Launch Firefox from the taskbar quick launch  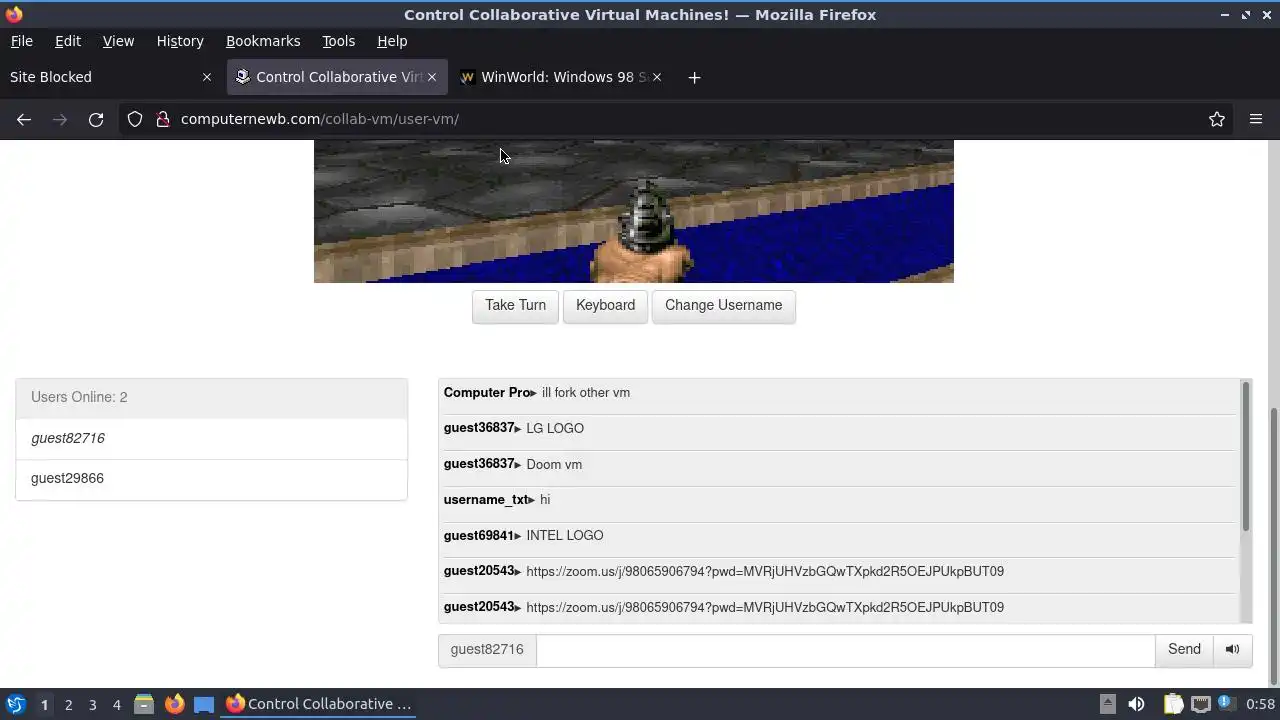(174, 704)
